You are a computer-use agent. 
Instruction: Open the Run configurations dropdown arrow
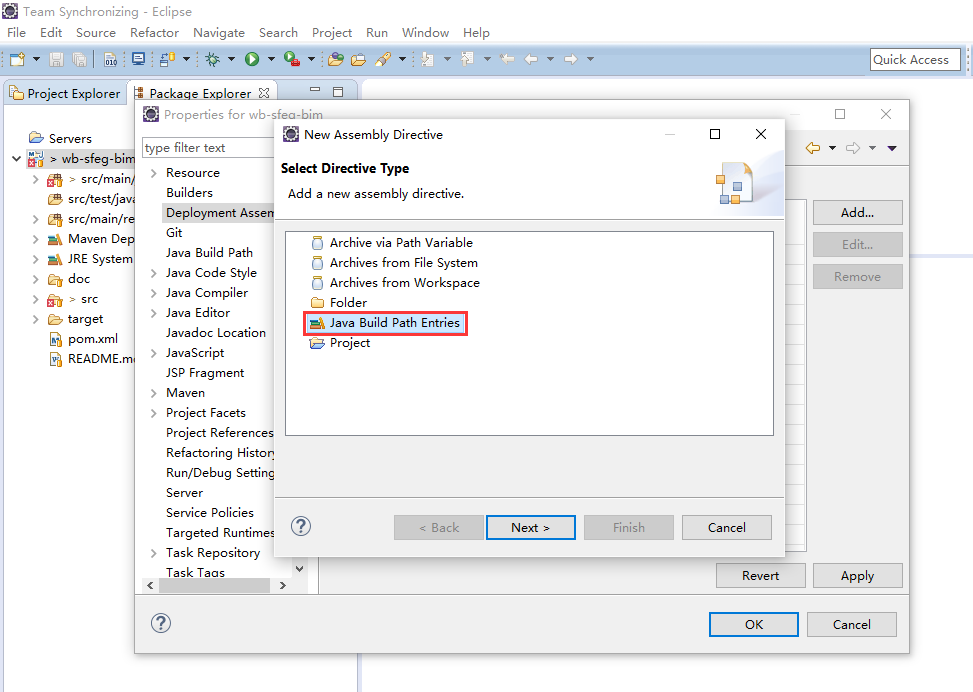tap(271, 59)
